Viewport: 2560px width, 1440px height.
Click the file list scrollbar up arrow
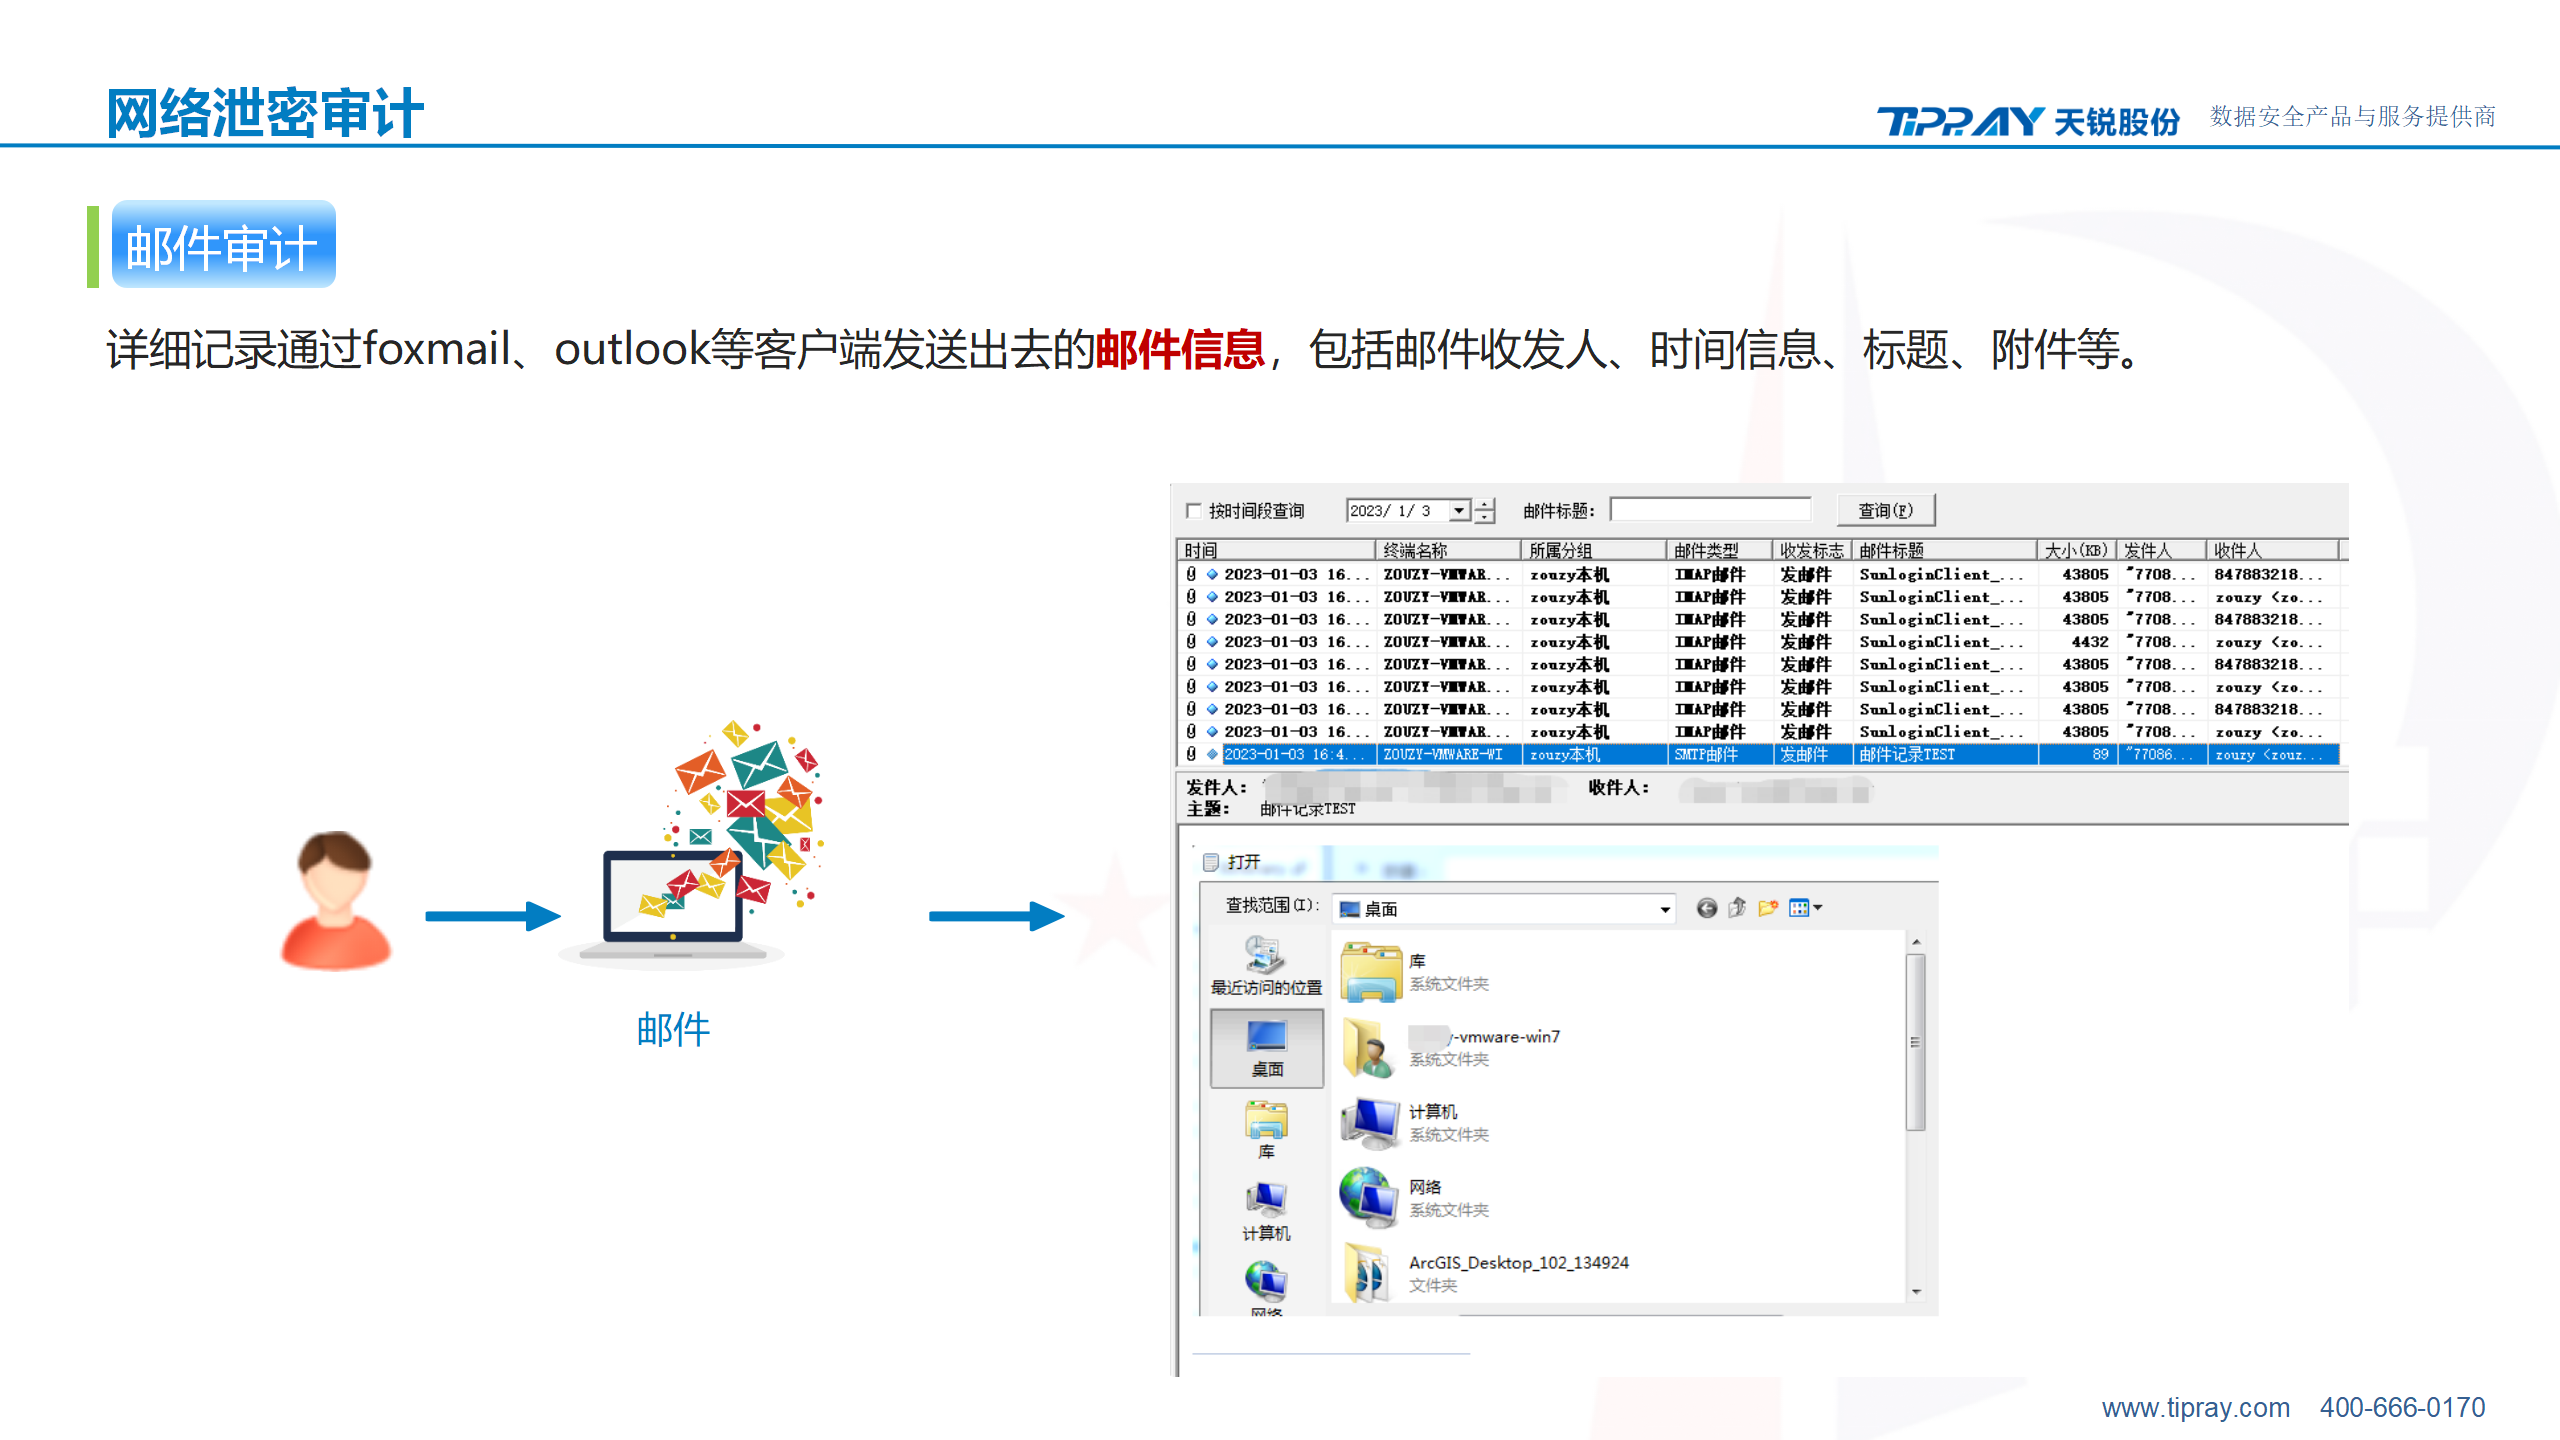pos(1916,942)
